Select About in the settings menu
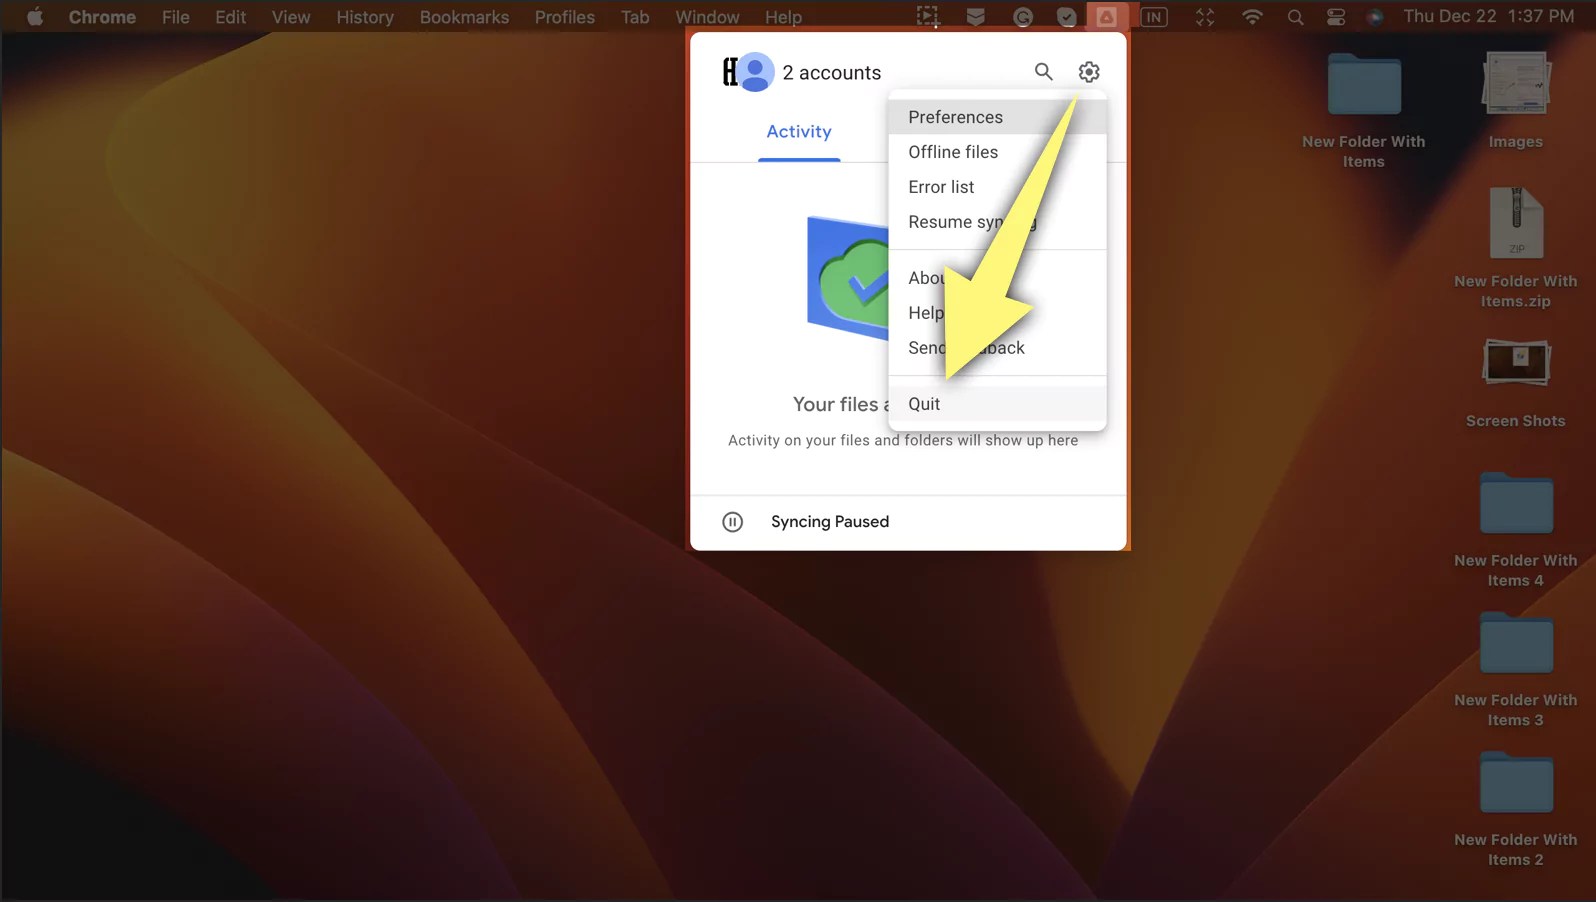The width and height of the screenshot is (1596, 902). [997, 278]
